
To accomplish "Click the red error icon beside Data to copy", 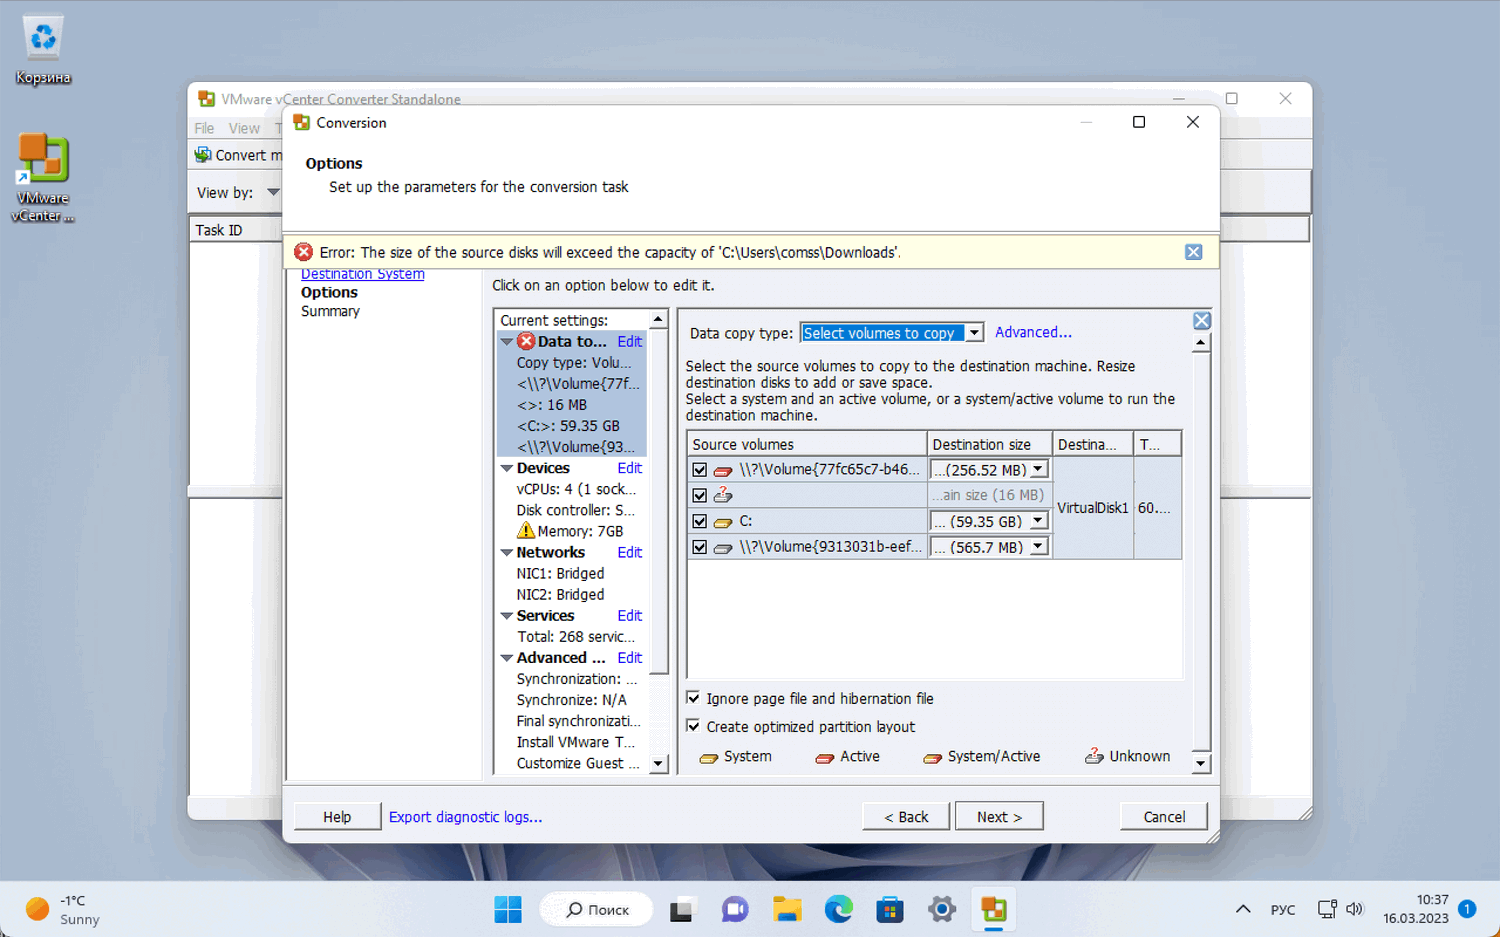I will [x=526, y=341].
